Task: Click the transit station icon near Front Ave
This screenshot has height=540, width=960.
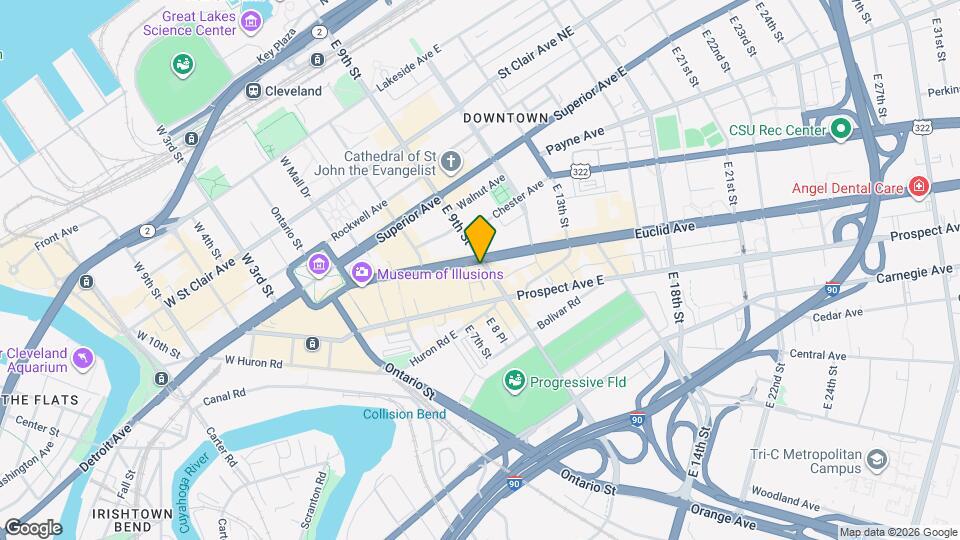Action: 86,282
